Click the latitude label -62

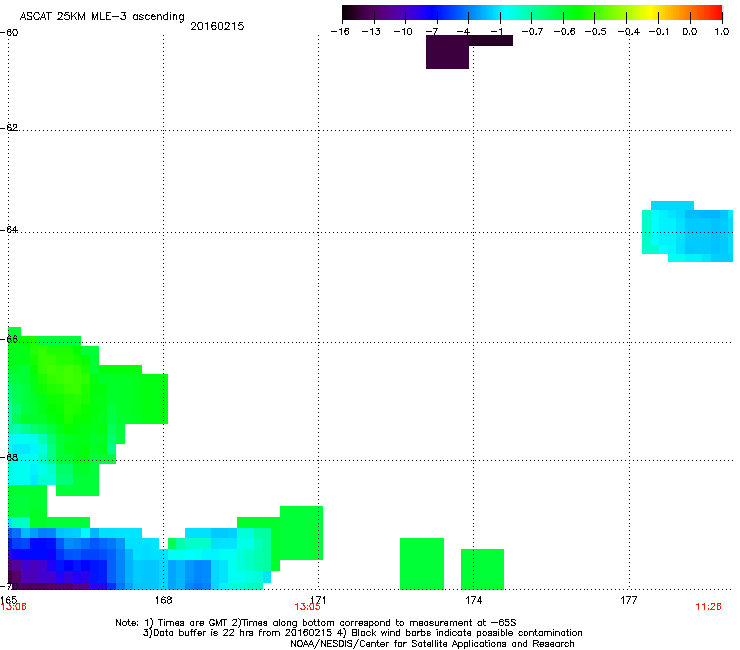point(9,127)
